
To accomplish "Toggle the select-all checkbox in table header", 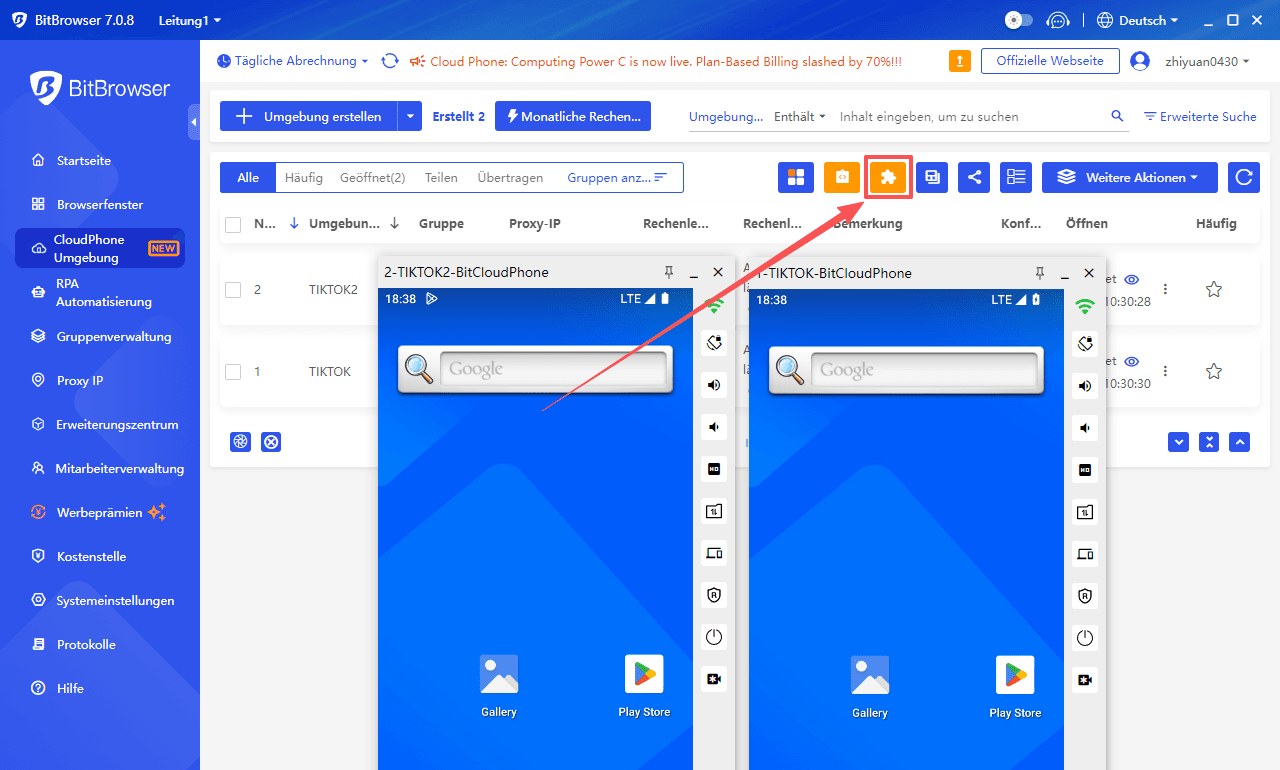I will click(x=233, y=224).
